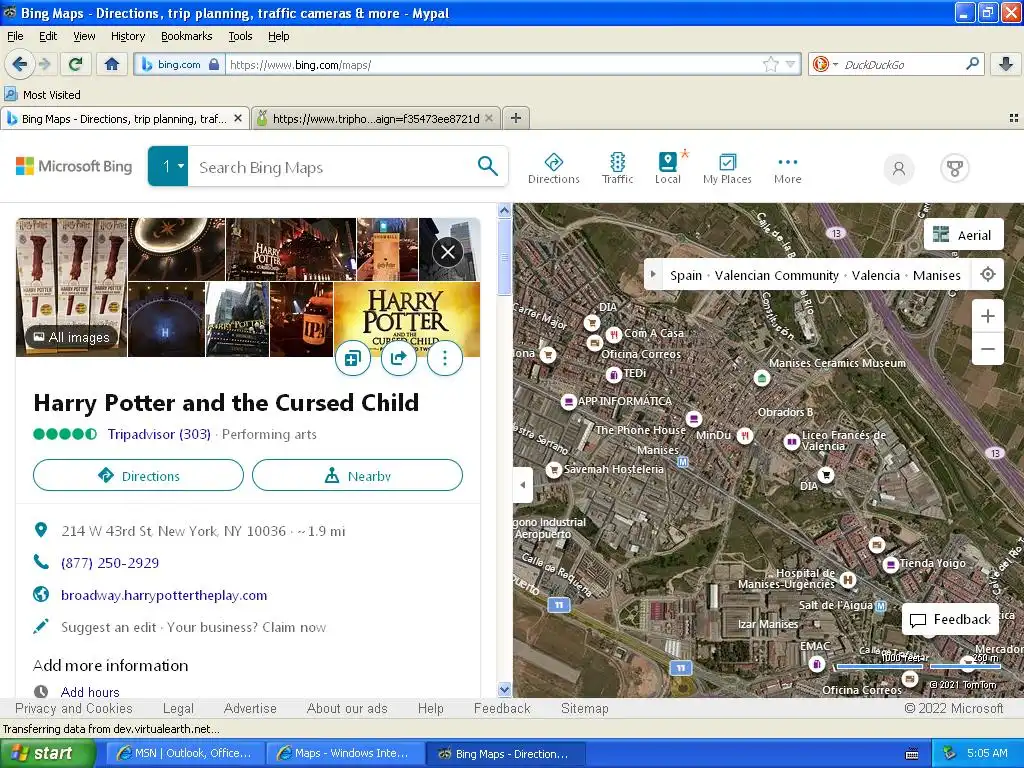Click the search magnifier in Bing Maps box
The image size is (1024, 768).
click(487, 166)
